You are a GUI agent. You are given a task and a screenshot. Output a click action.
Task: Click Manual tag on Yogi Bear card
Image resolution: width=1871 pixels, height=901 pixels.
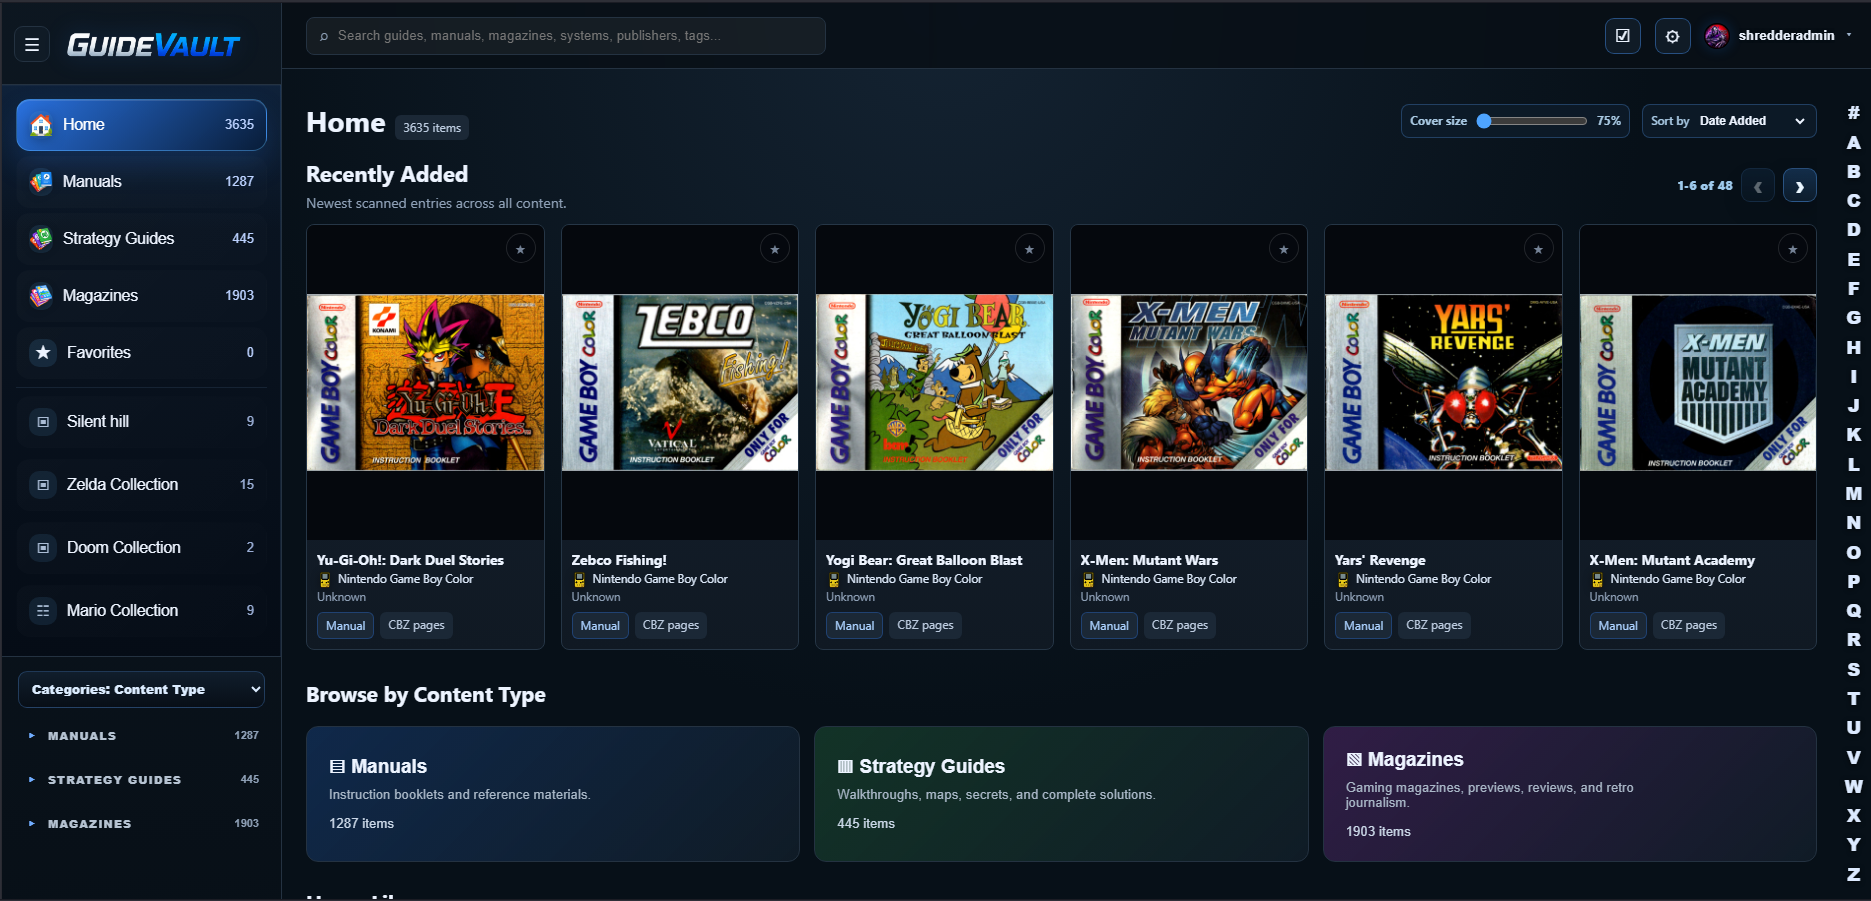(x=855, y=626)
